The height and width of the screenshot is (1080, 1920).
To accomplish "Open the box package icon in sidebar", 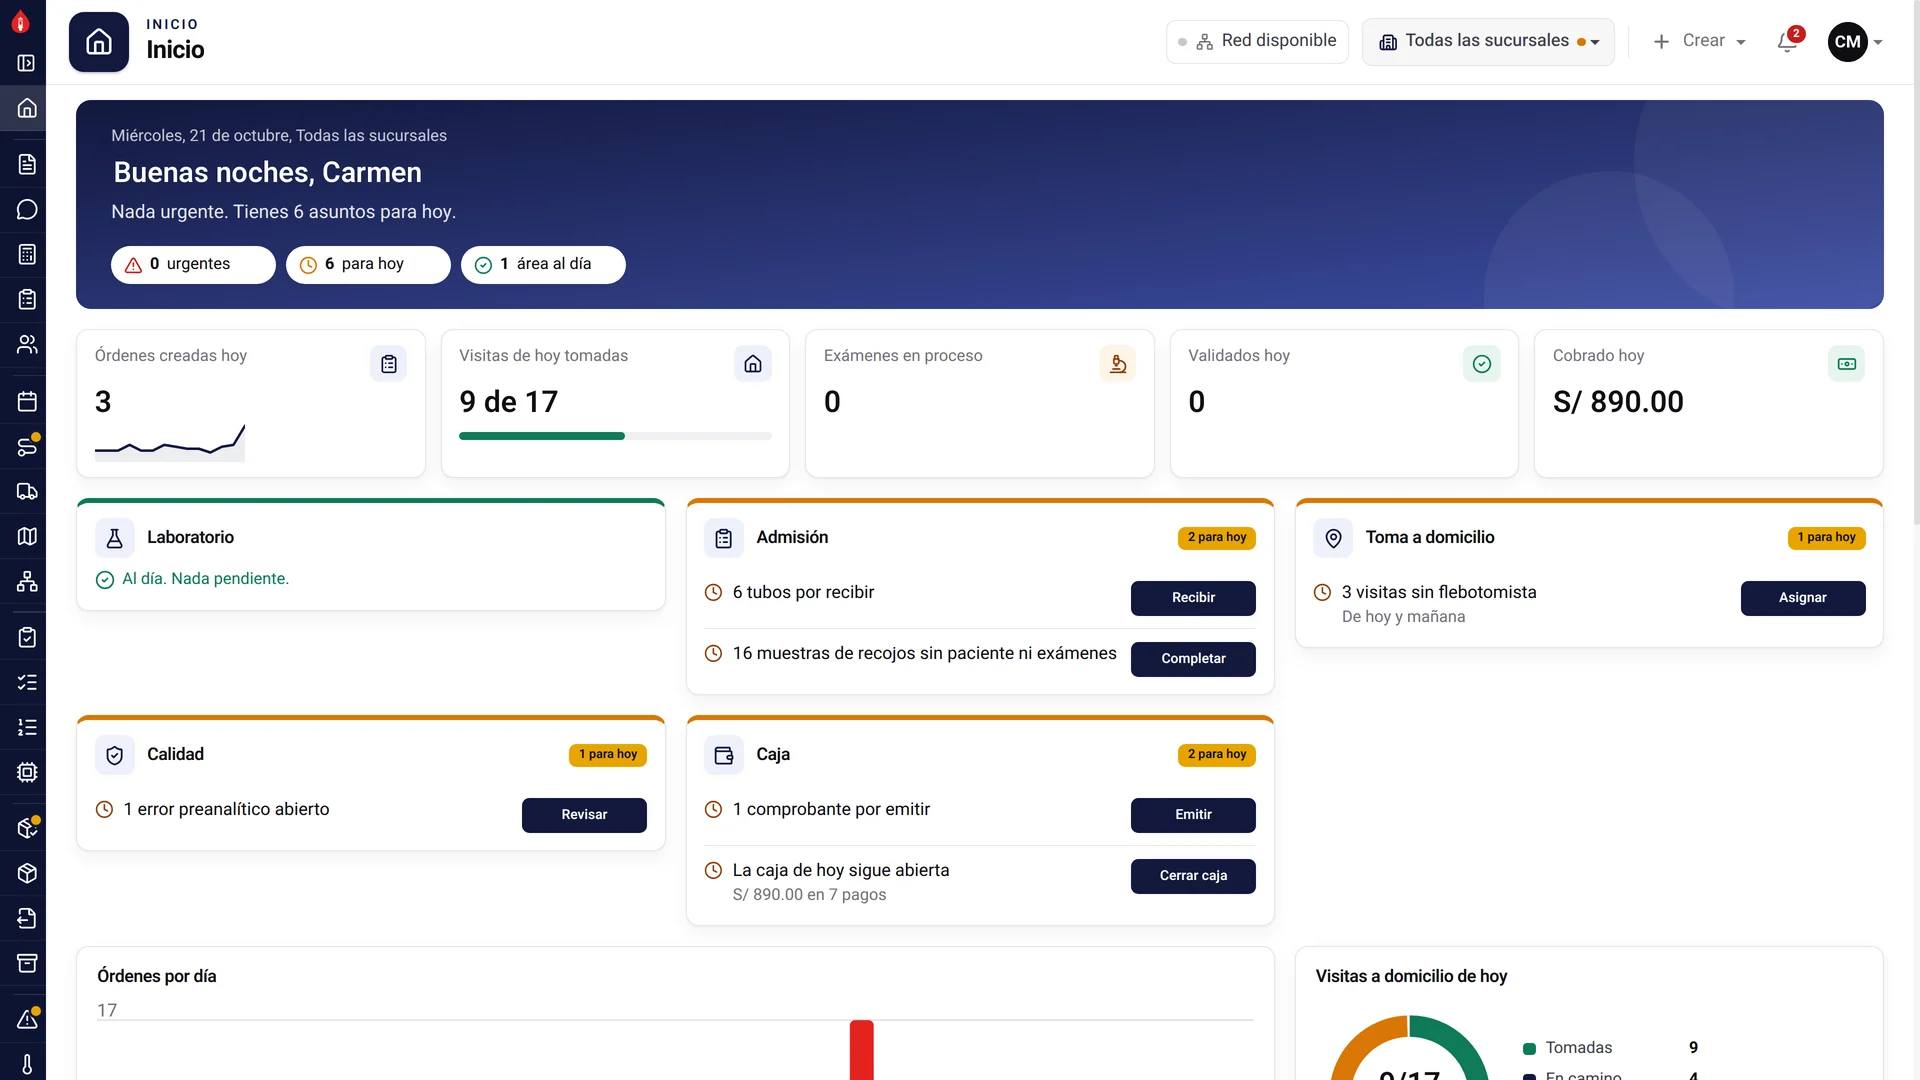I will (27, 873).
